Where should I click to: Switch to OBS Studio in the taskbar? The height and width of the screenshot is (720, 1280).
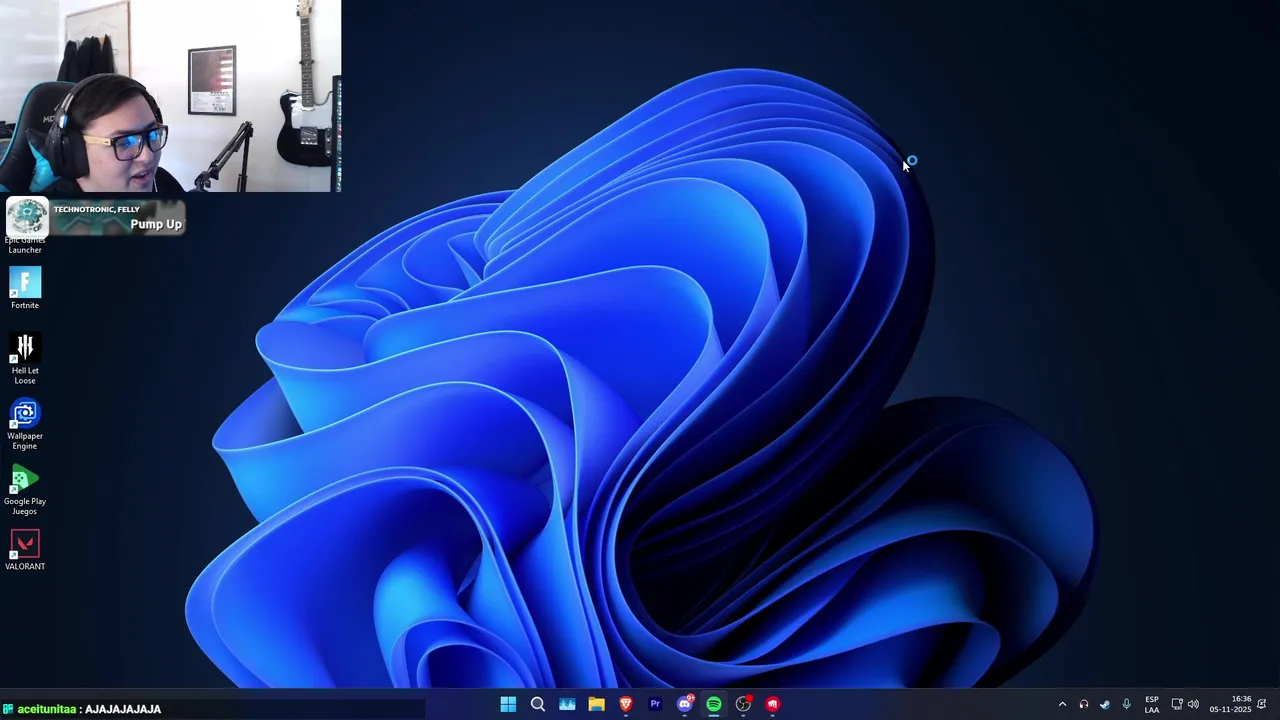[743, 704]
